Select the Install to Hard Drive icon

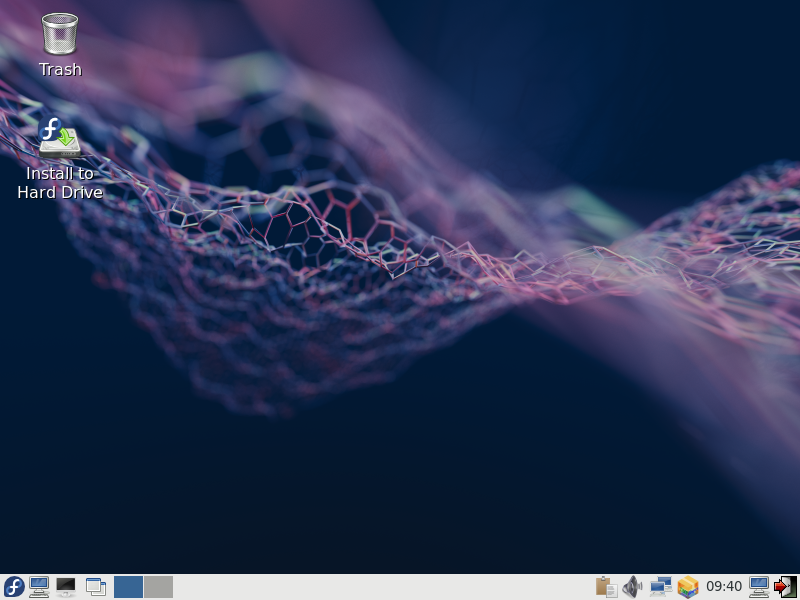pos(60,138)
